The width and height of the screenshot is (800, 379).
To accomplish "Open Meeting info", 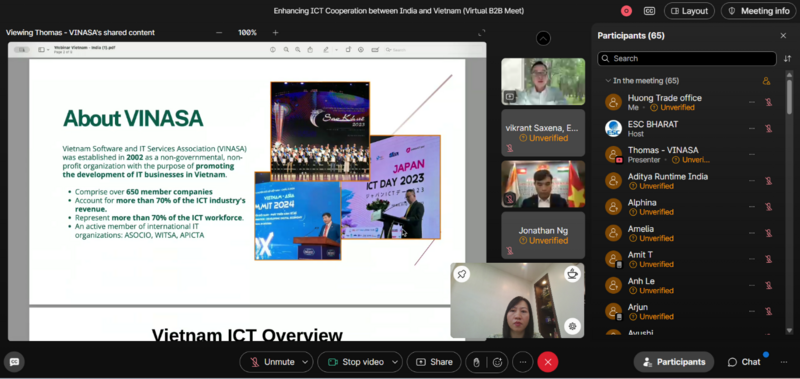I will [x=759, y=11].
